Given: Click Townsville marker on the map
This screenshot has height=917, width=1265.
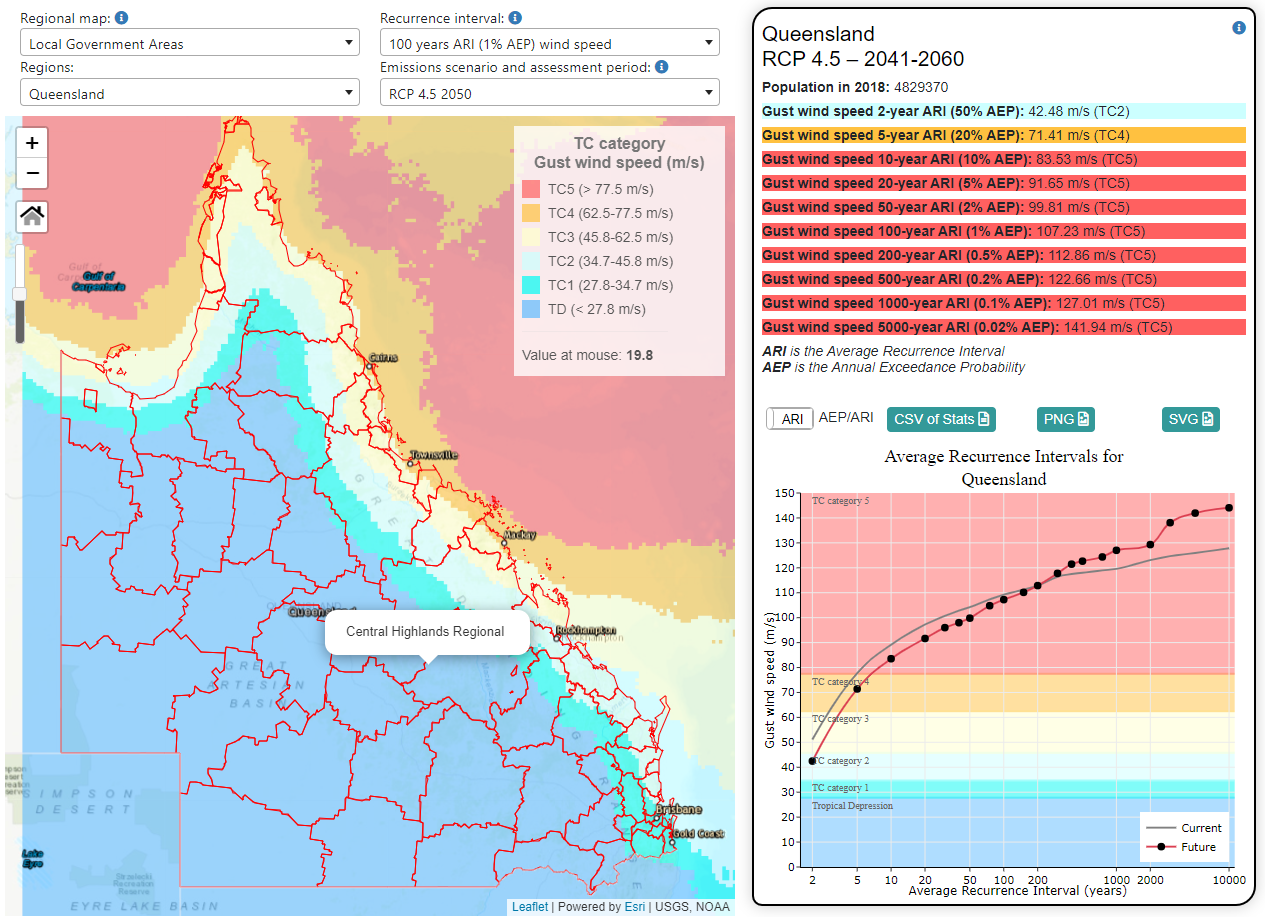Looking at the screenshot, I should 410,463.
